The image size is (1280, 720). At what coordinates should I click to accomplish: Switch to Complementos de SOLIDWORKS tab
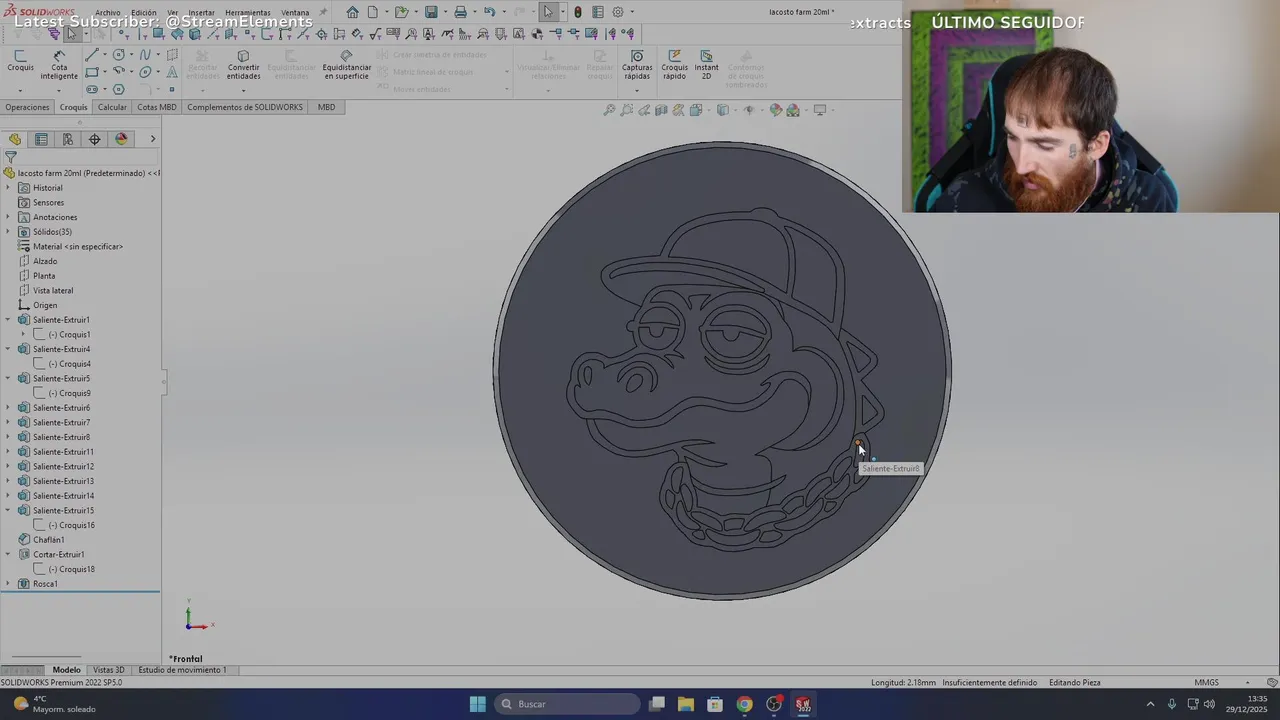click(x=245, y=107)
